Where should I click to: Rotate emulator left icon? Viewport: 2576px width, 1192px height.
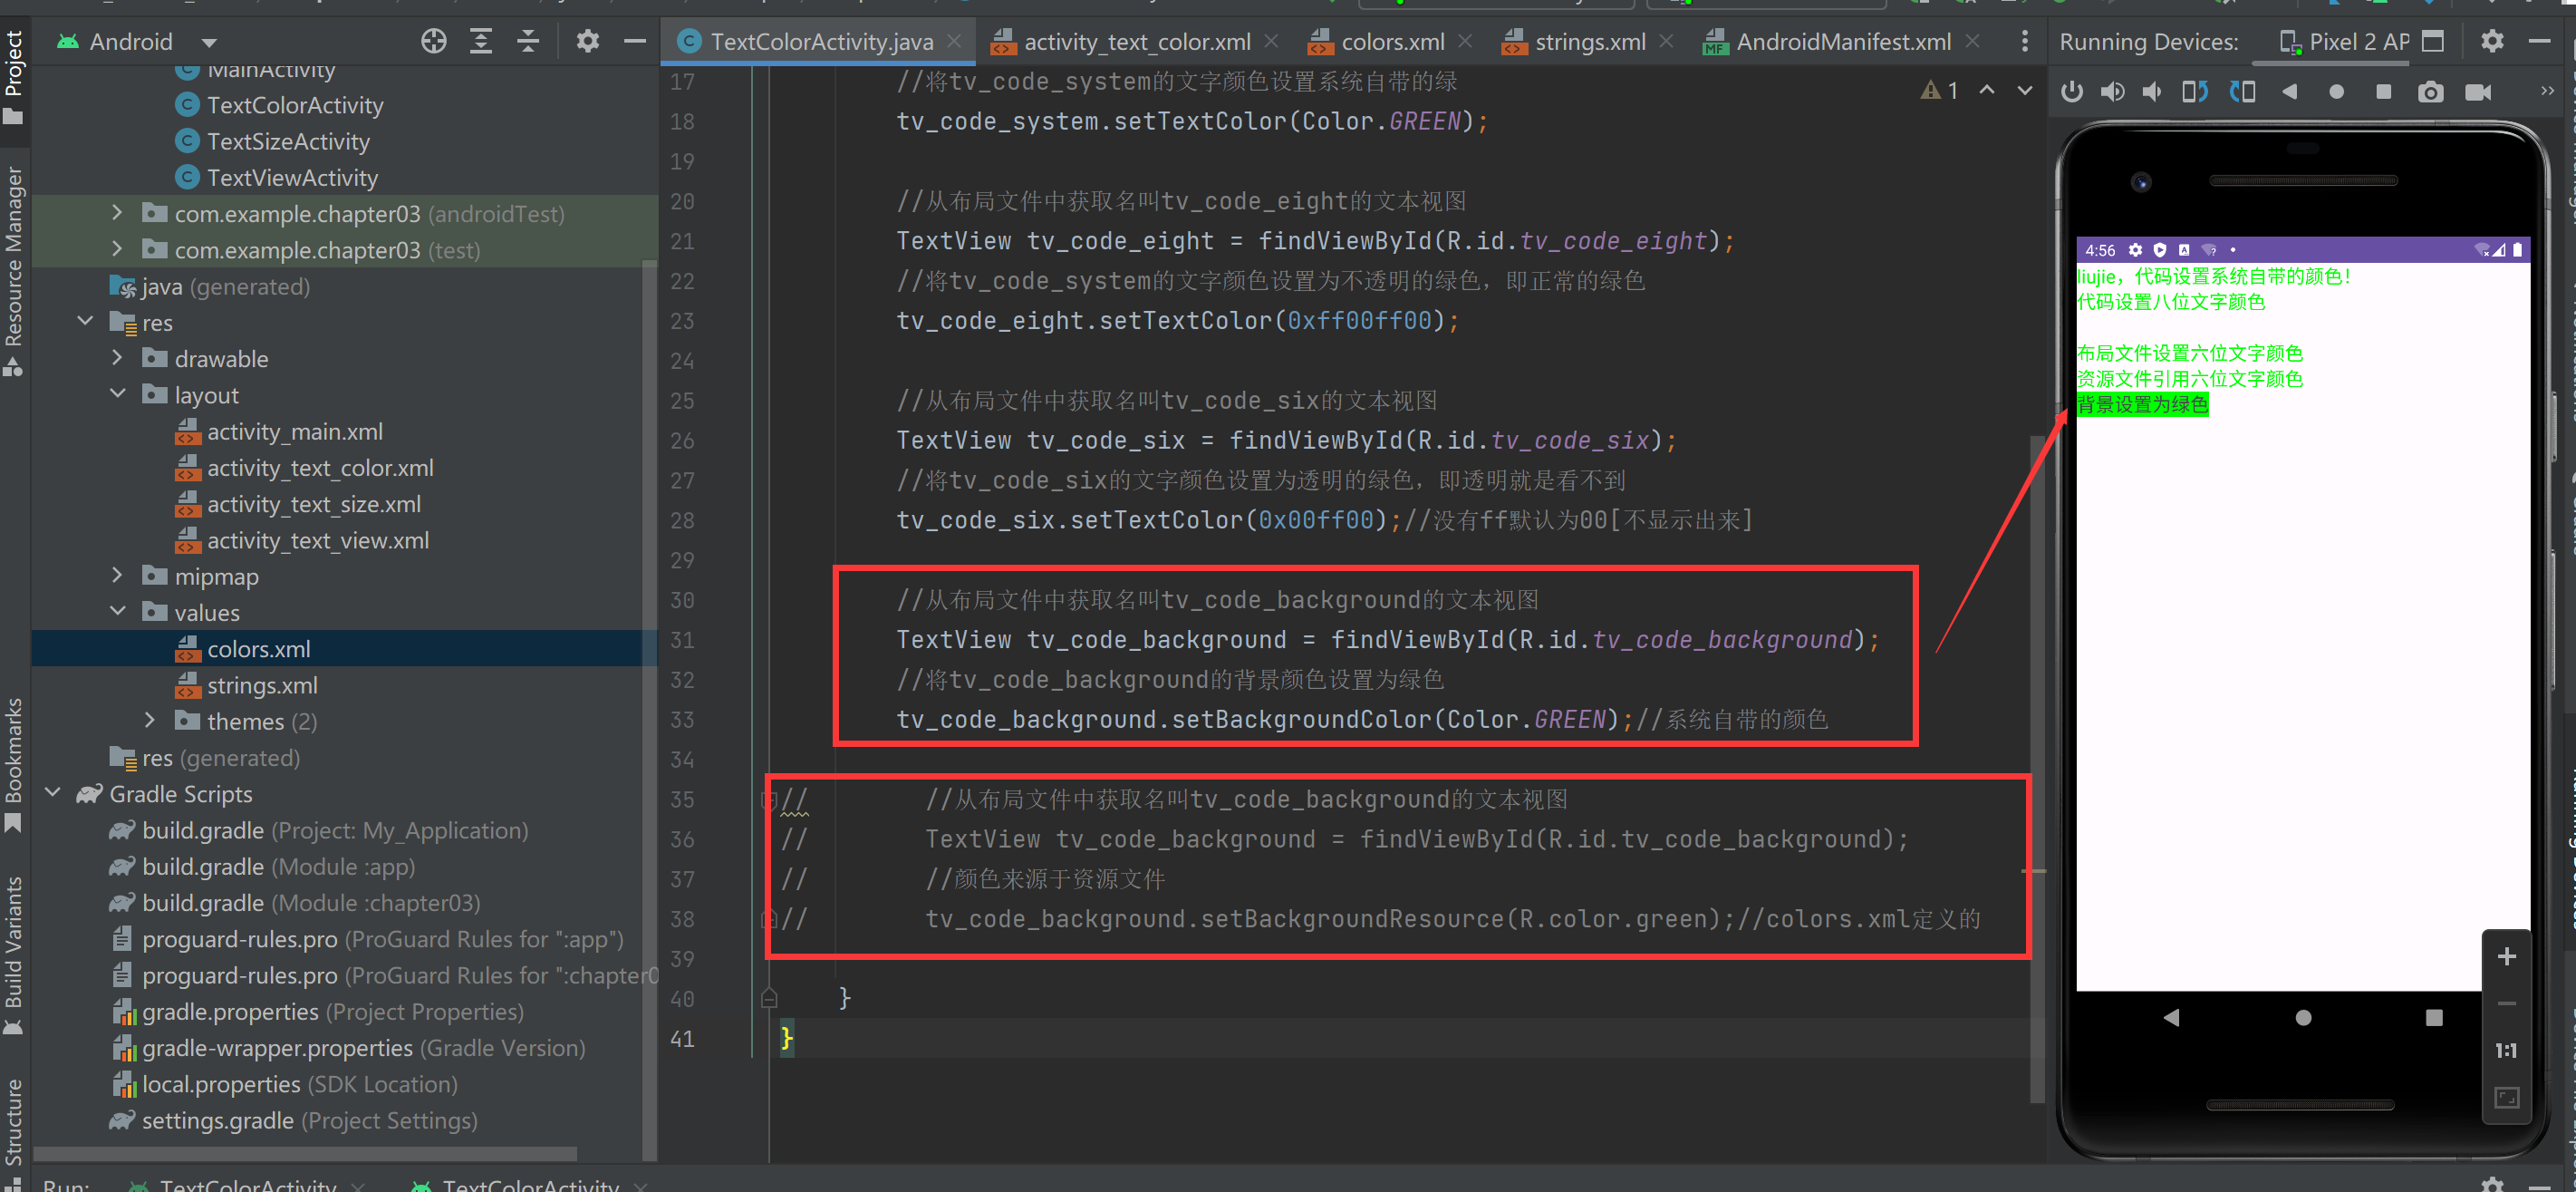[2194, 92]
